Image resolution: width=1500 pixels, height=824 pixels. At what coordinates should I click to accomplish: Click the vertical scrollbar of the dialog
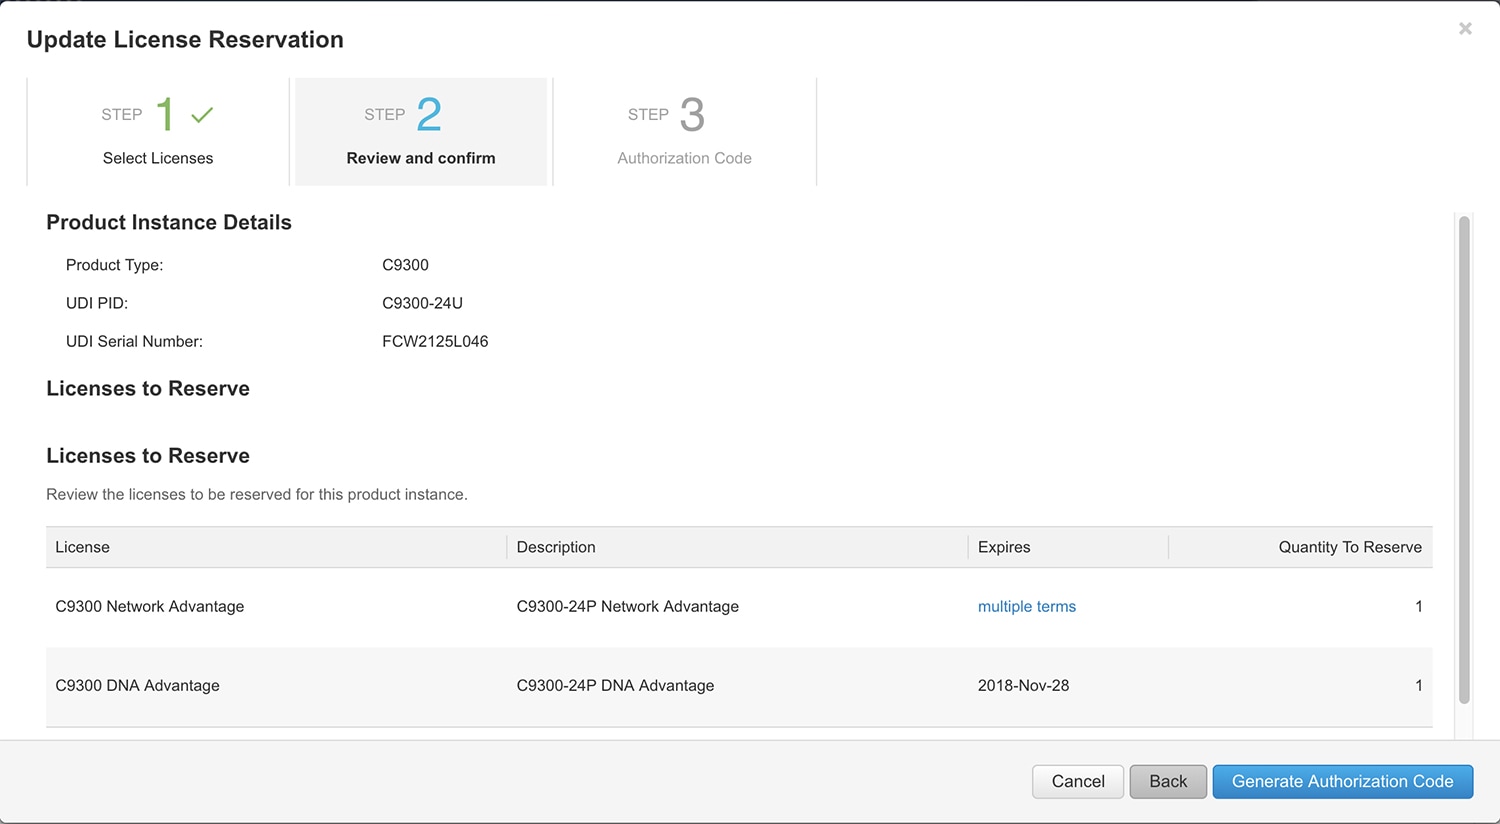click(x=1464, y=460)
